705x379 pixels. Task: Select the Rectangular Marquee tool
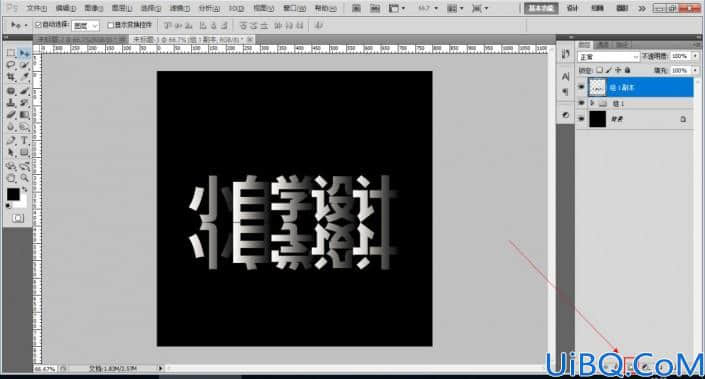click(x=11, y=53)
